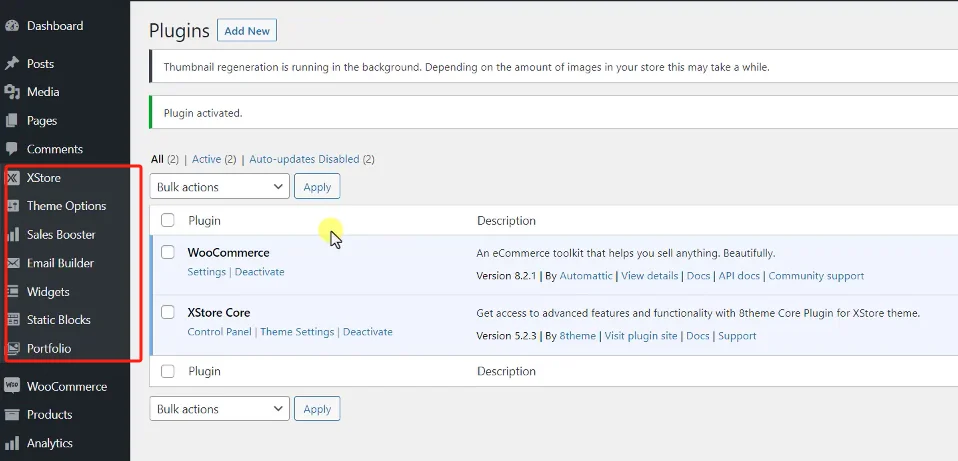The image size is (958, 461).
Task: Check the XStore Core plugin checkbox
Action: tap(168, 313)
